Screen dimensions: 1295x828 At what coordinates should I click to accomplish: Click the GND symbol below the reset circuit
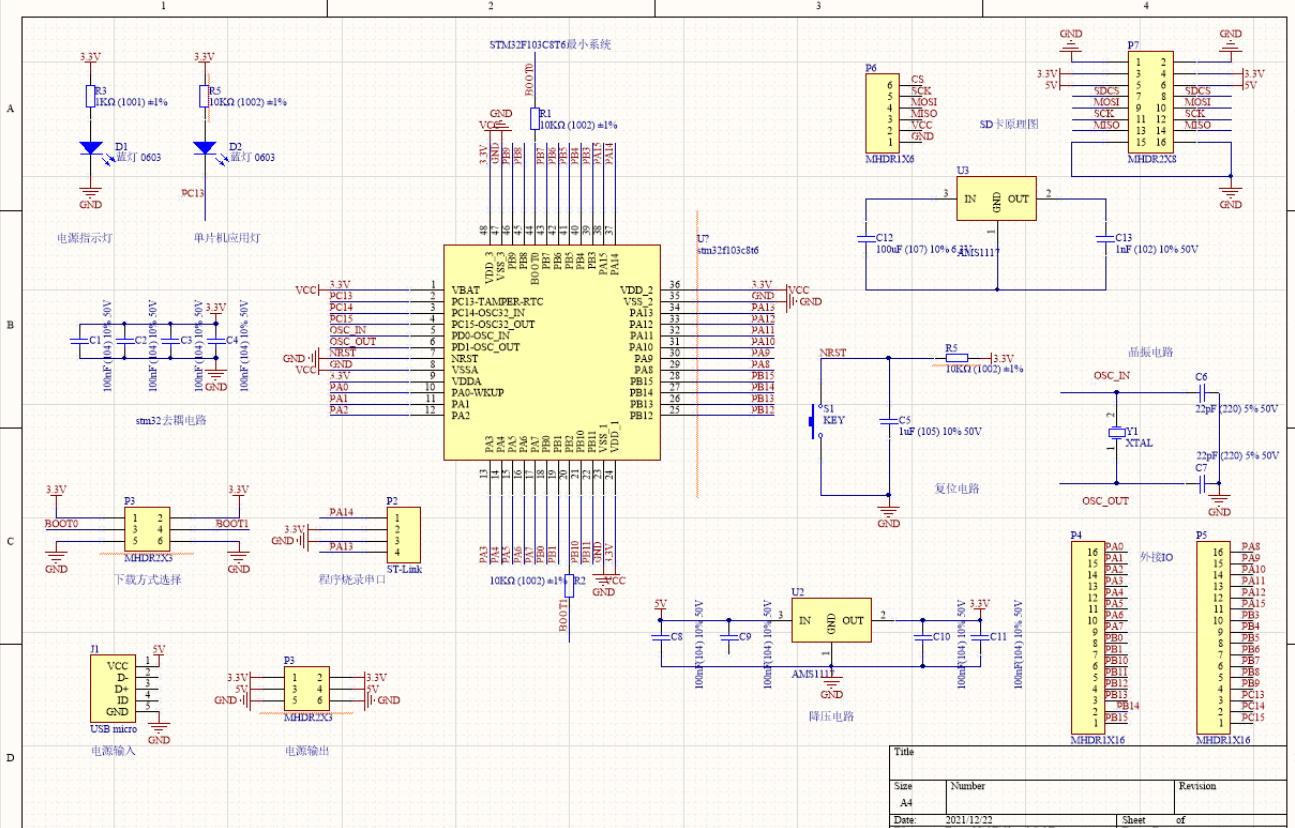(888, 515)
